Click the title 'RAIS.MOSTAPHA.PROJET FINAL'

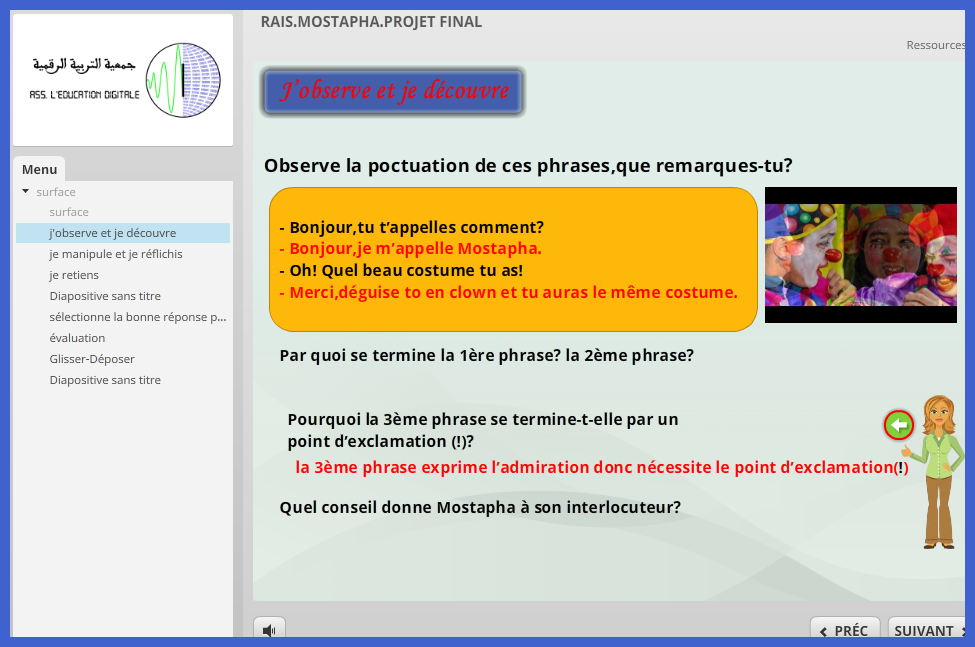(371, 22)
